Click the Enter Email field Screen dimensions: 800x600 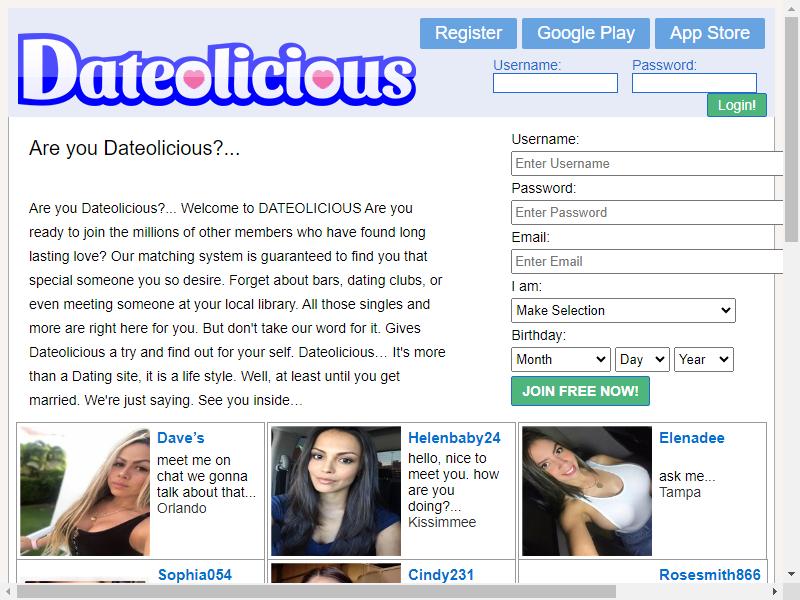pos(647,262)
